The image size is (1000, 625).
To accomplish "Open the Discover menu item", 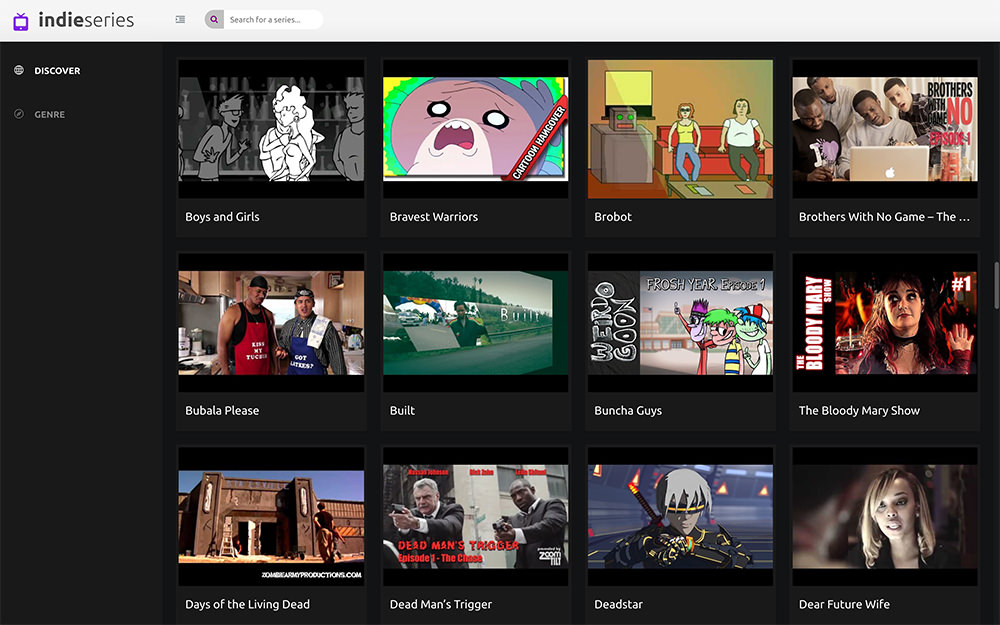I will click(x=57, y=71).
